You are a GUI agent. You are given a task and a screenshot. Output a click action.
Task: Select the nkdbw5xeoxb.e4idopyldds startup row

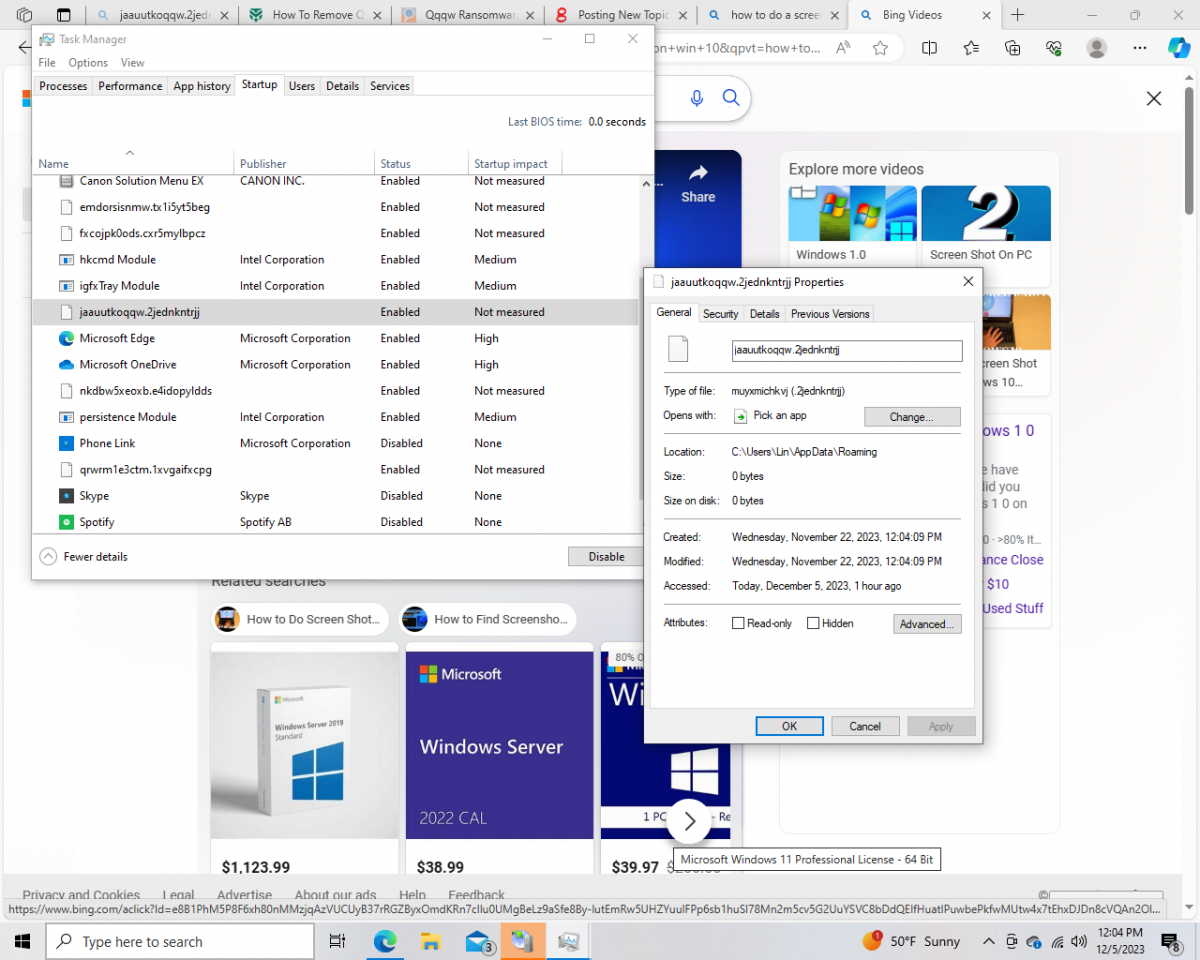pyautogui.click(x=335, y=391)
